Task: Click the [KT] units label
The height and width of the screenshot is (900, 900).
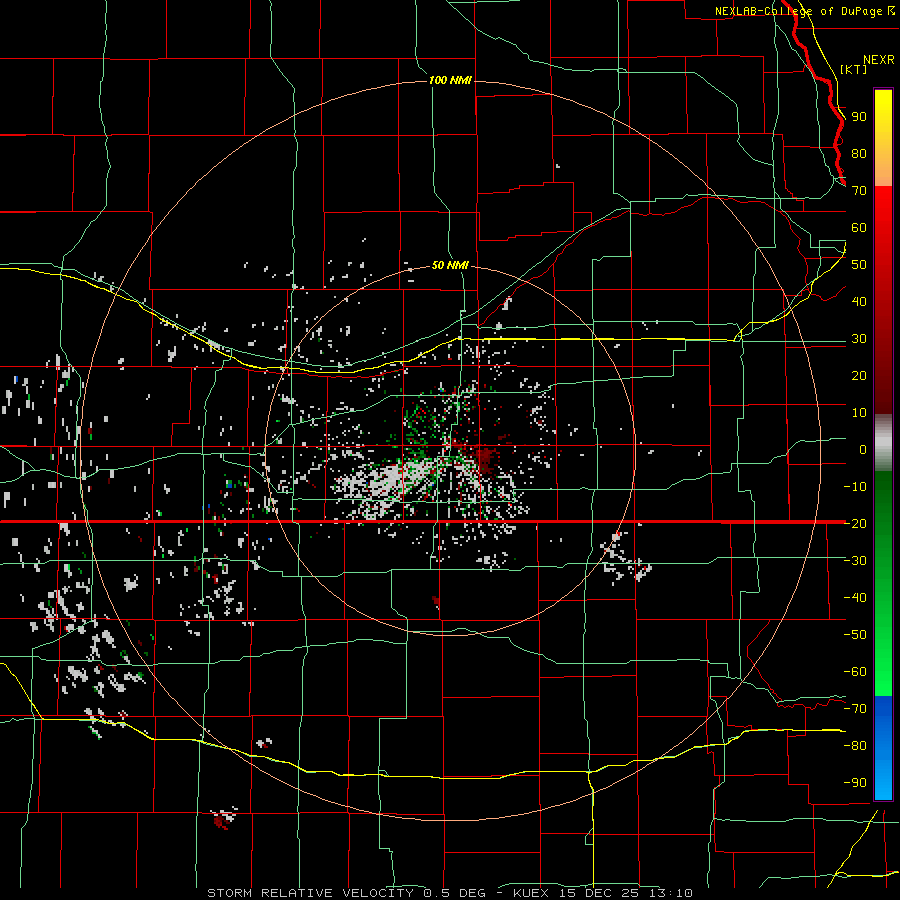Action: 854,69
